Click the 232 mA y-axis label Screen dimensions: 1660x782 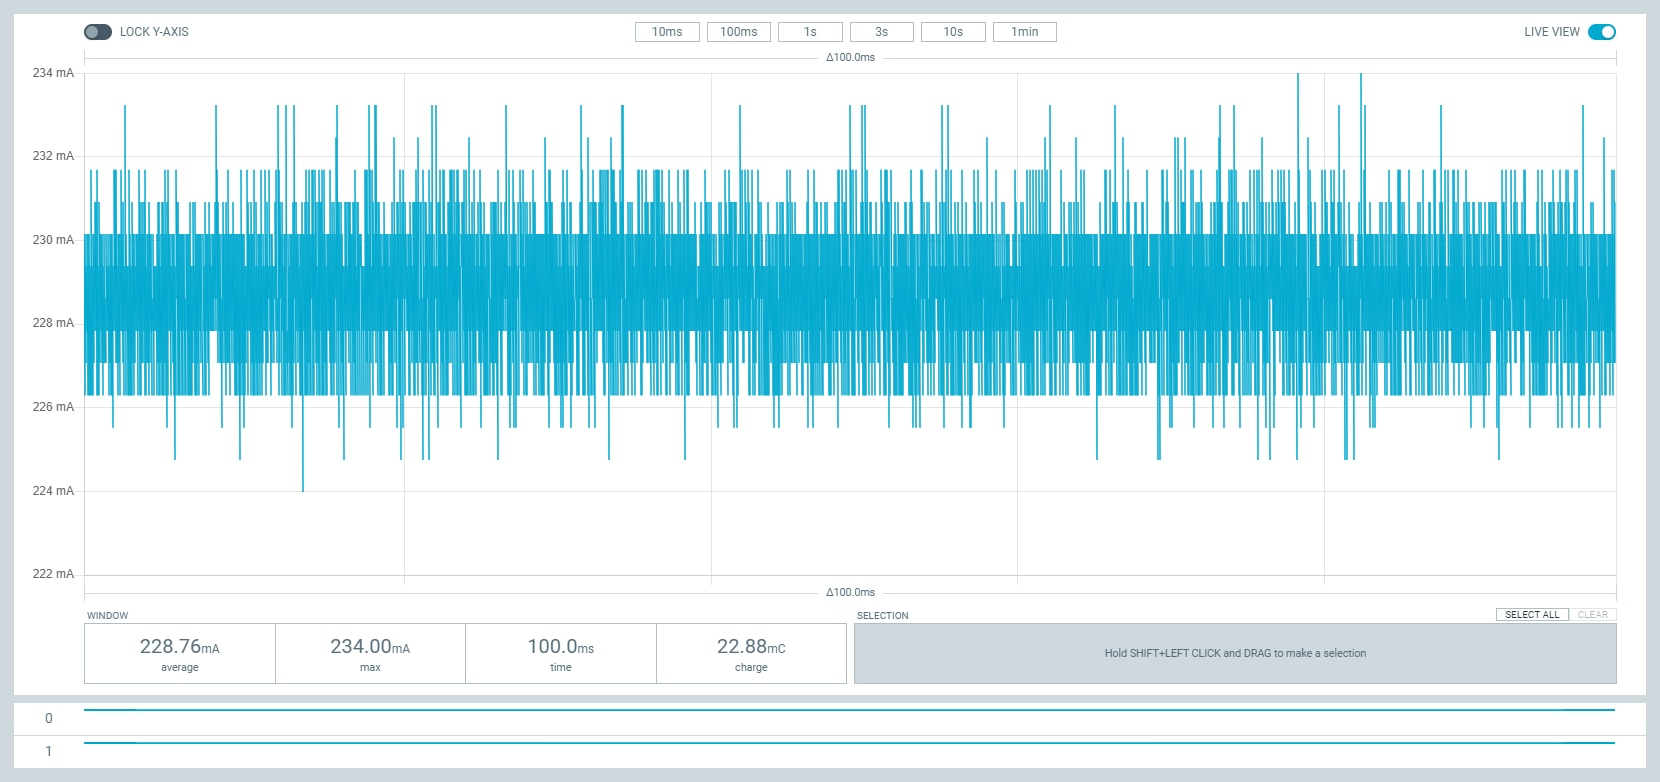(x=53, y=156)
